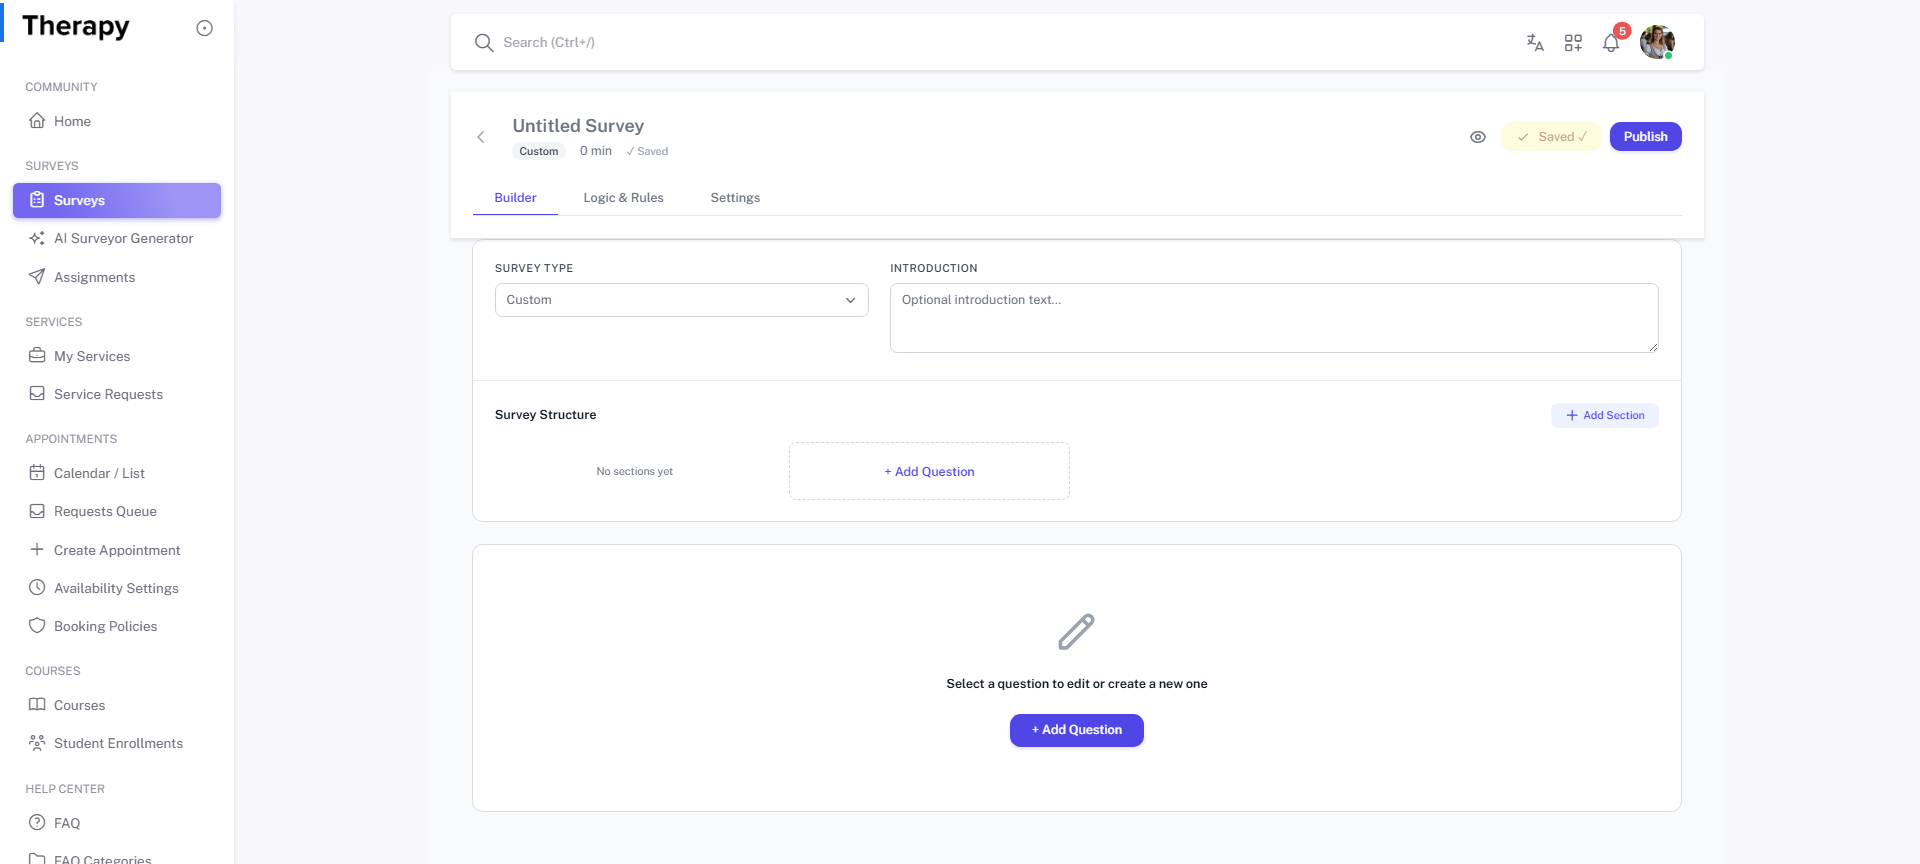
Task: Click the Create Appointment plus icon
Action: [x=37, y=550]
